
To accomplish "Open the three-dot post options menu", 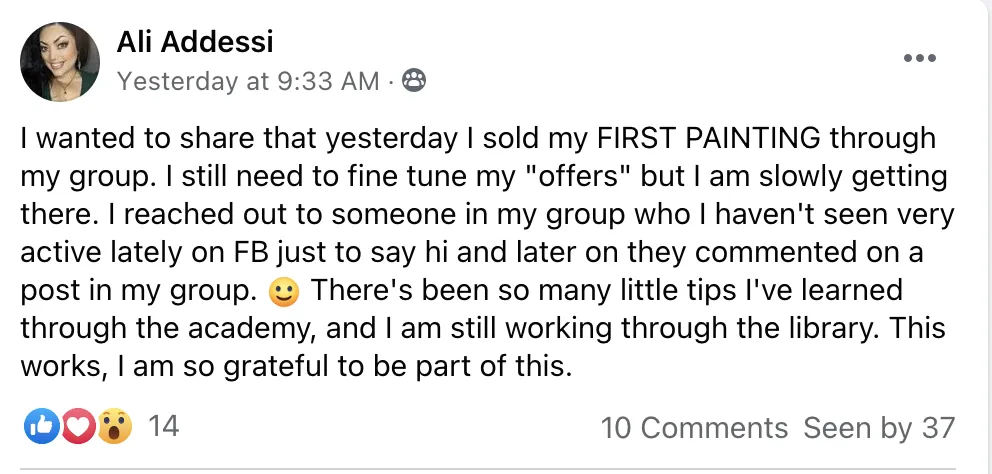I will tap(919, 59).
